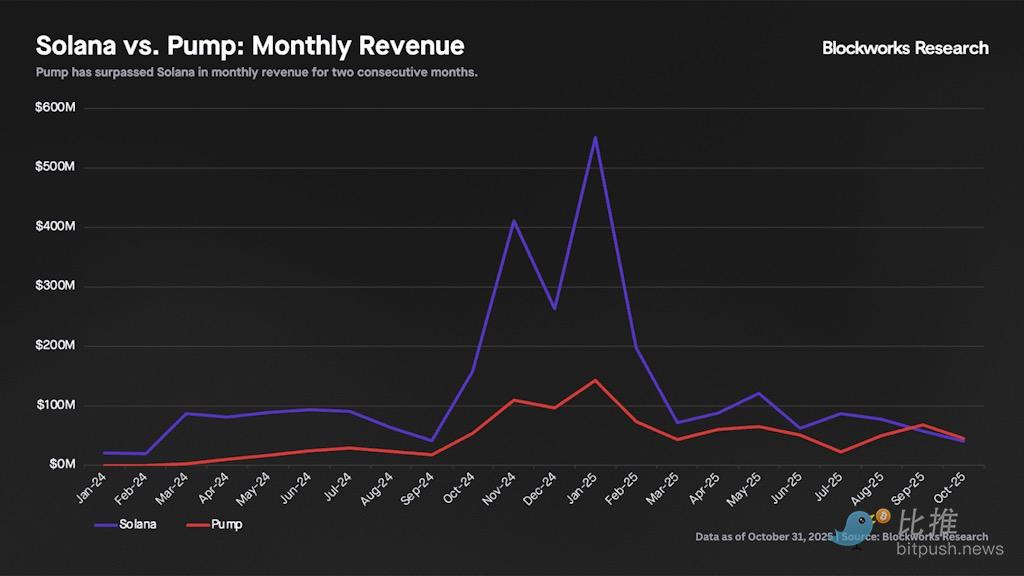The height and width of the screenshot is (576, 1024).
Task: Click the $300M y-axis label
Action: click(55, 286)
